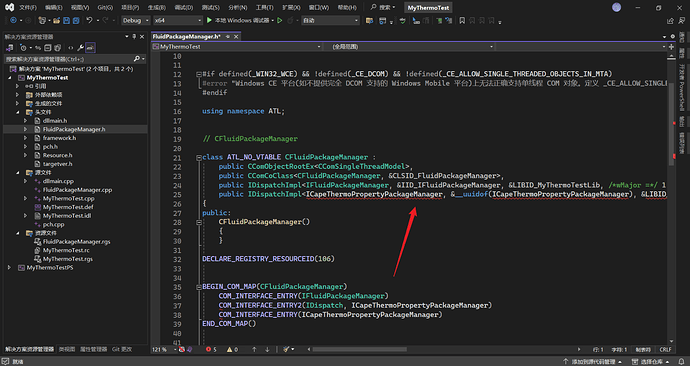Click the Collapse All icon in solution explorer

pyautogui.click(x=48, y=48)
